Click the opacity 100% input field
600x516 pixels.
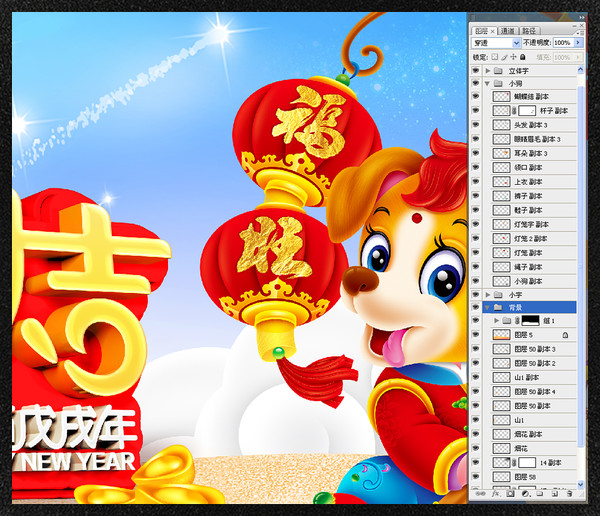[x=563, y=42]
